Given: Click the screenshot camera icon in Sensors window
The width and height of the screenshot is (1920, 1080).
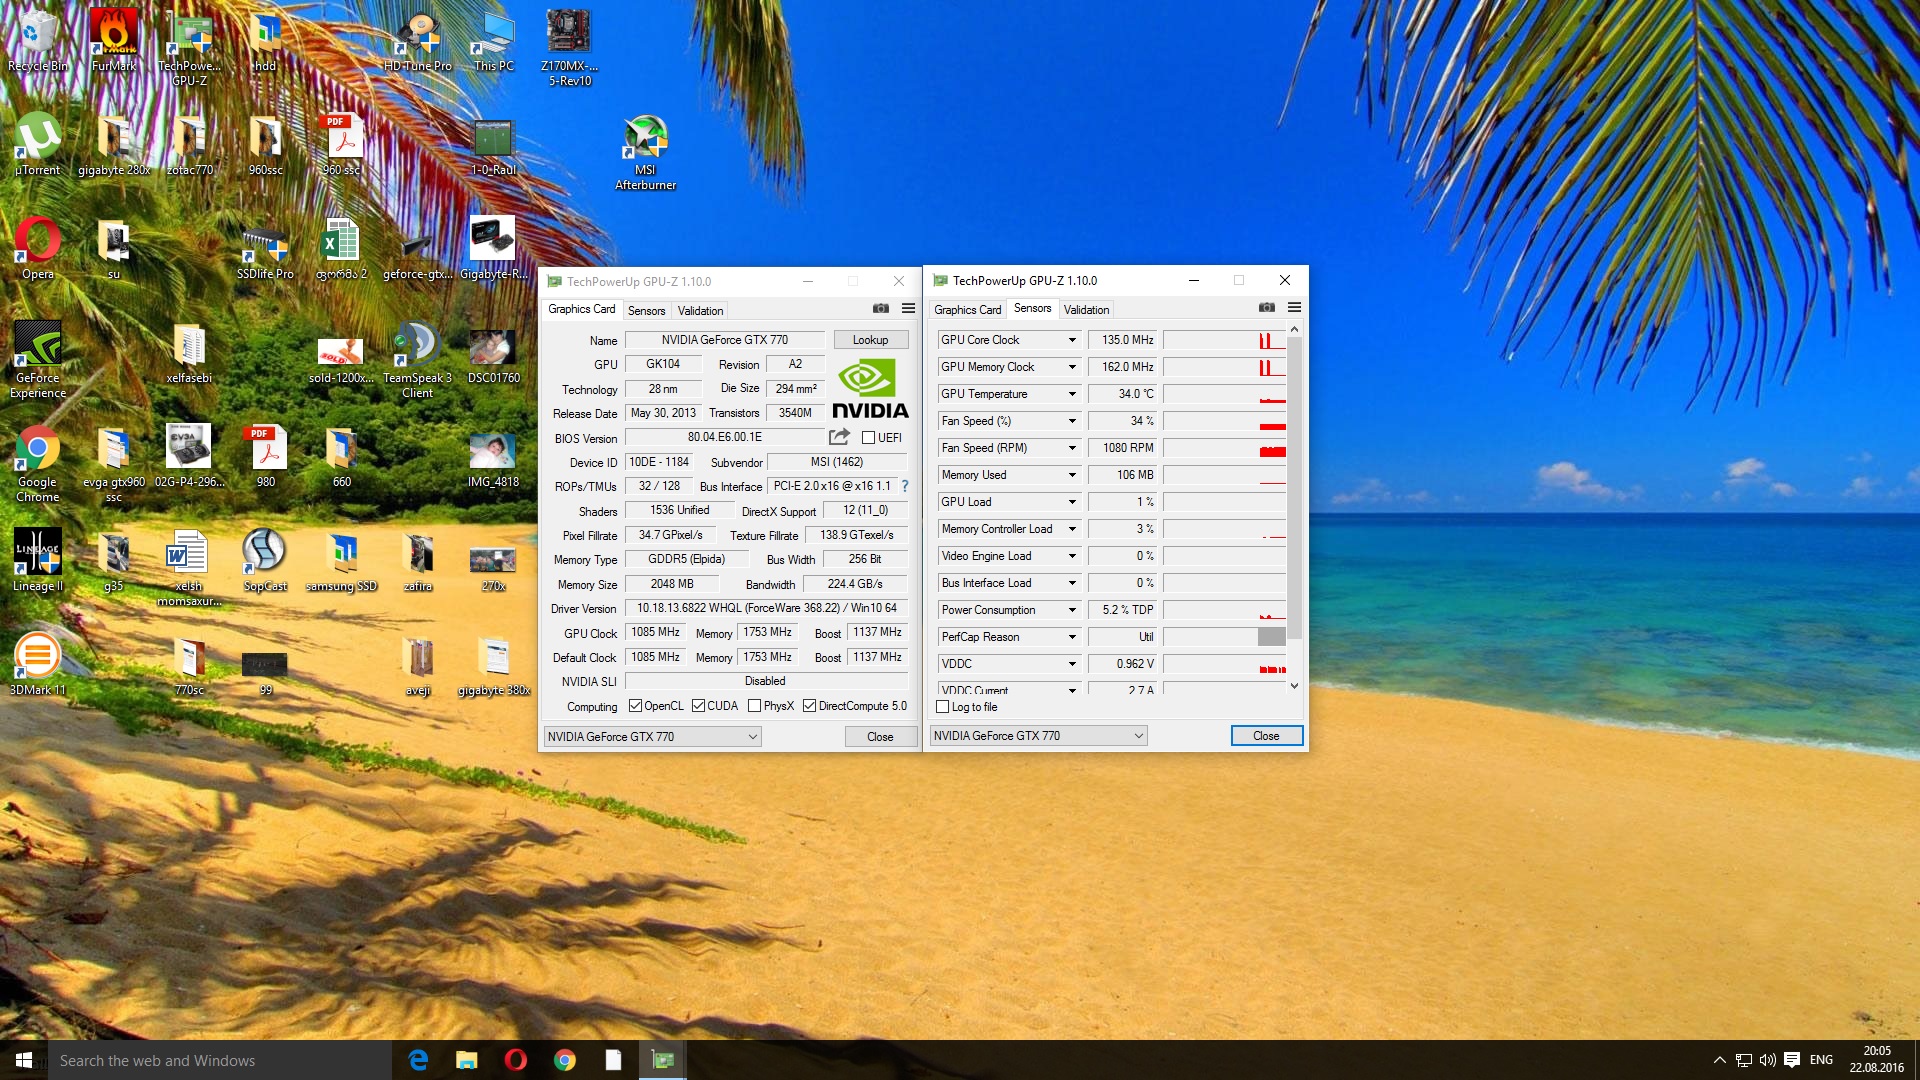Looking at the screenshot, I should [1266, 308].
